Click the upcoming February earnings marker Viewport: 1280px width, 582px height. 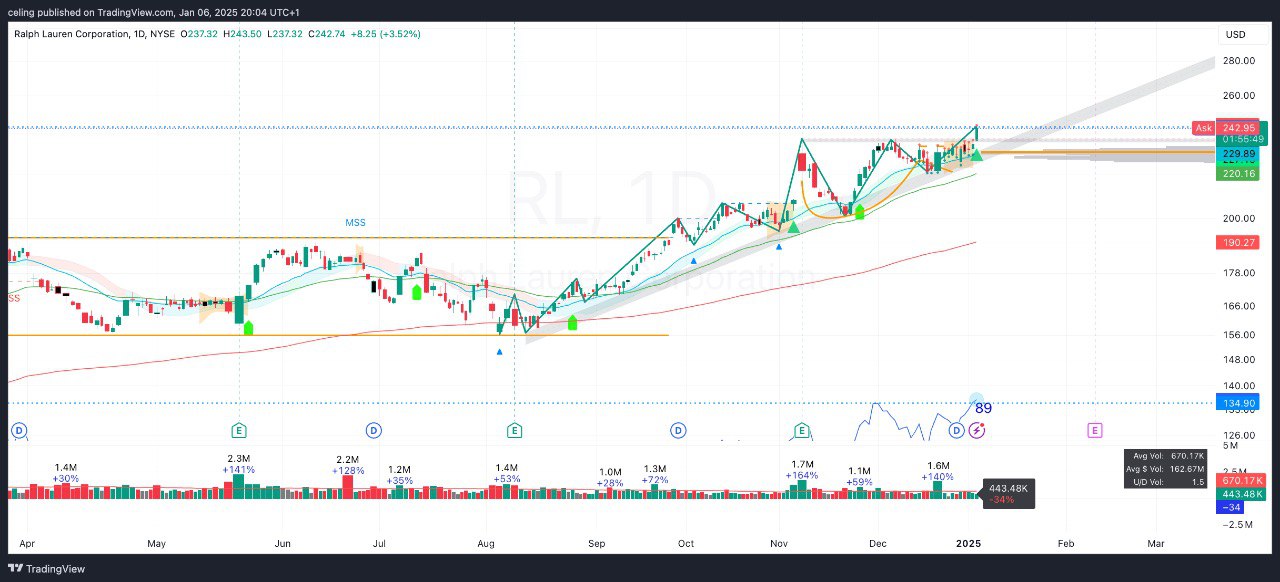point(1095,430)
